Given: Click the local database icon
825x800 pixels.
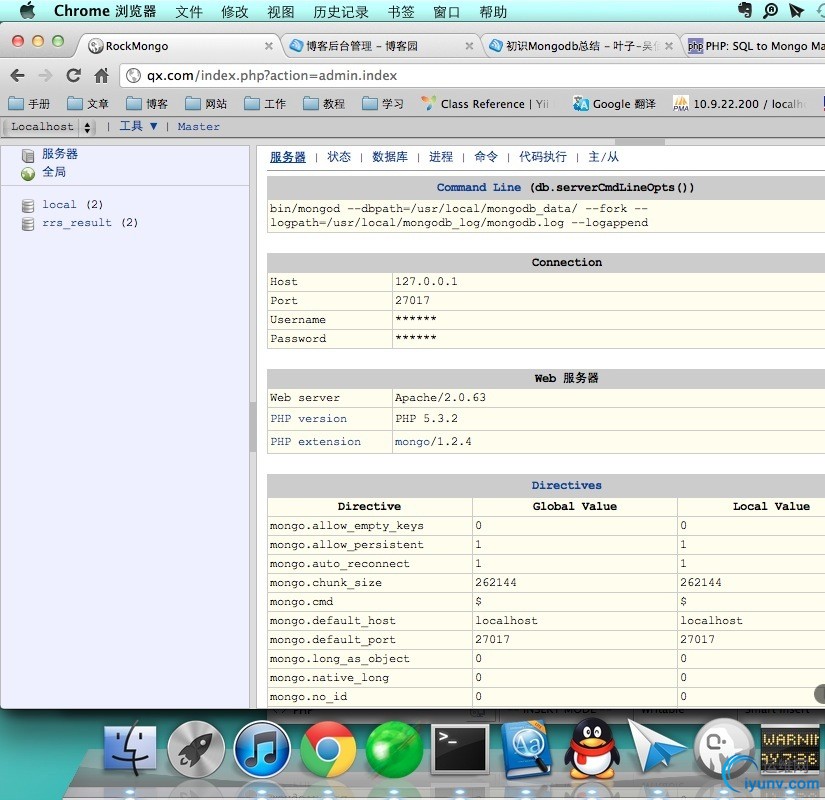Looking at the screenshot, I should (28, 205).
